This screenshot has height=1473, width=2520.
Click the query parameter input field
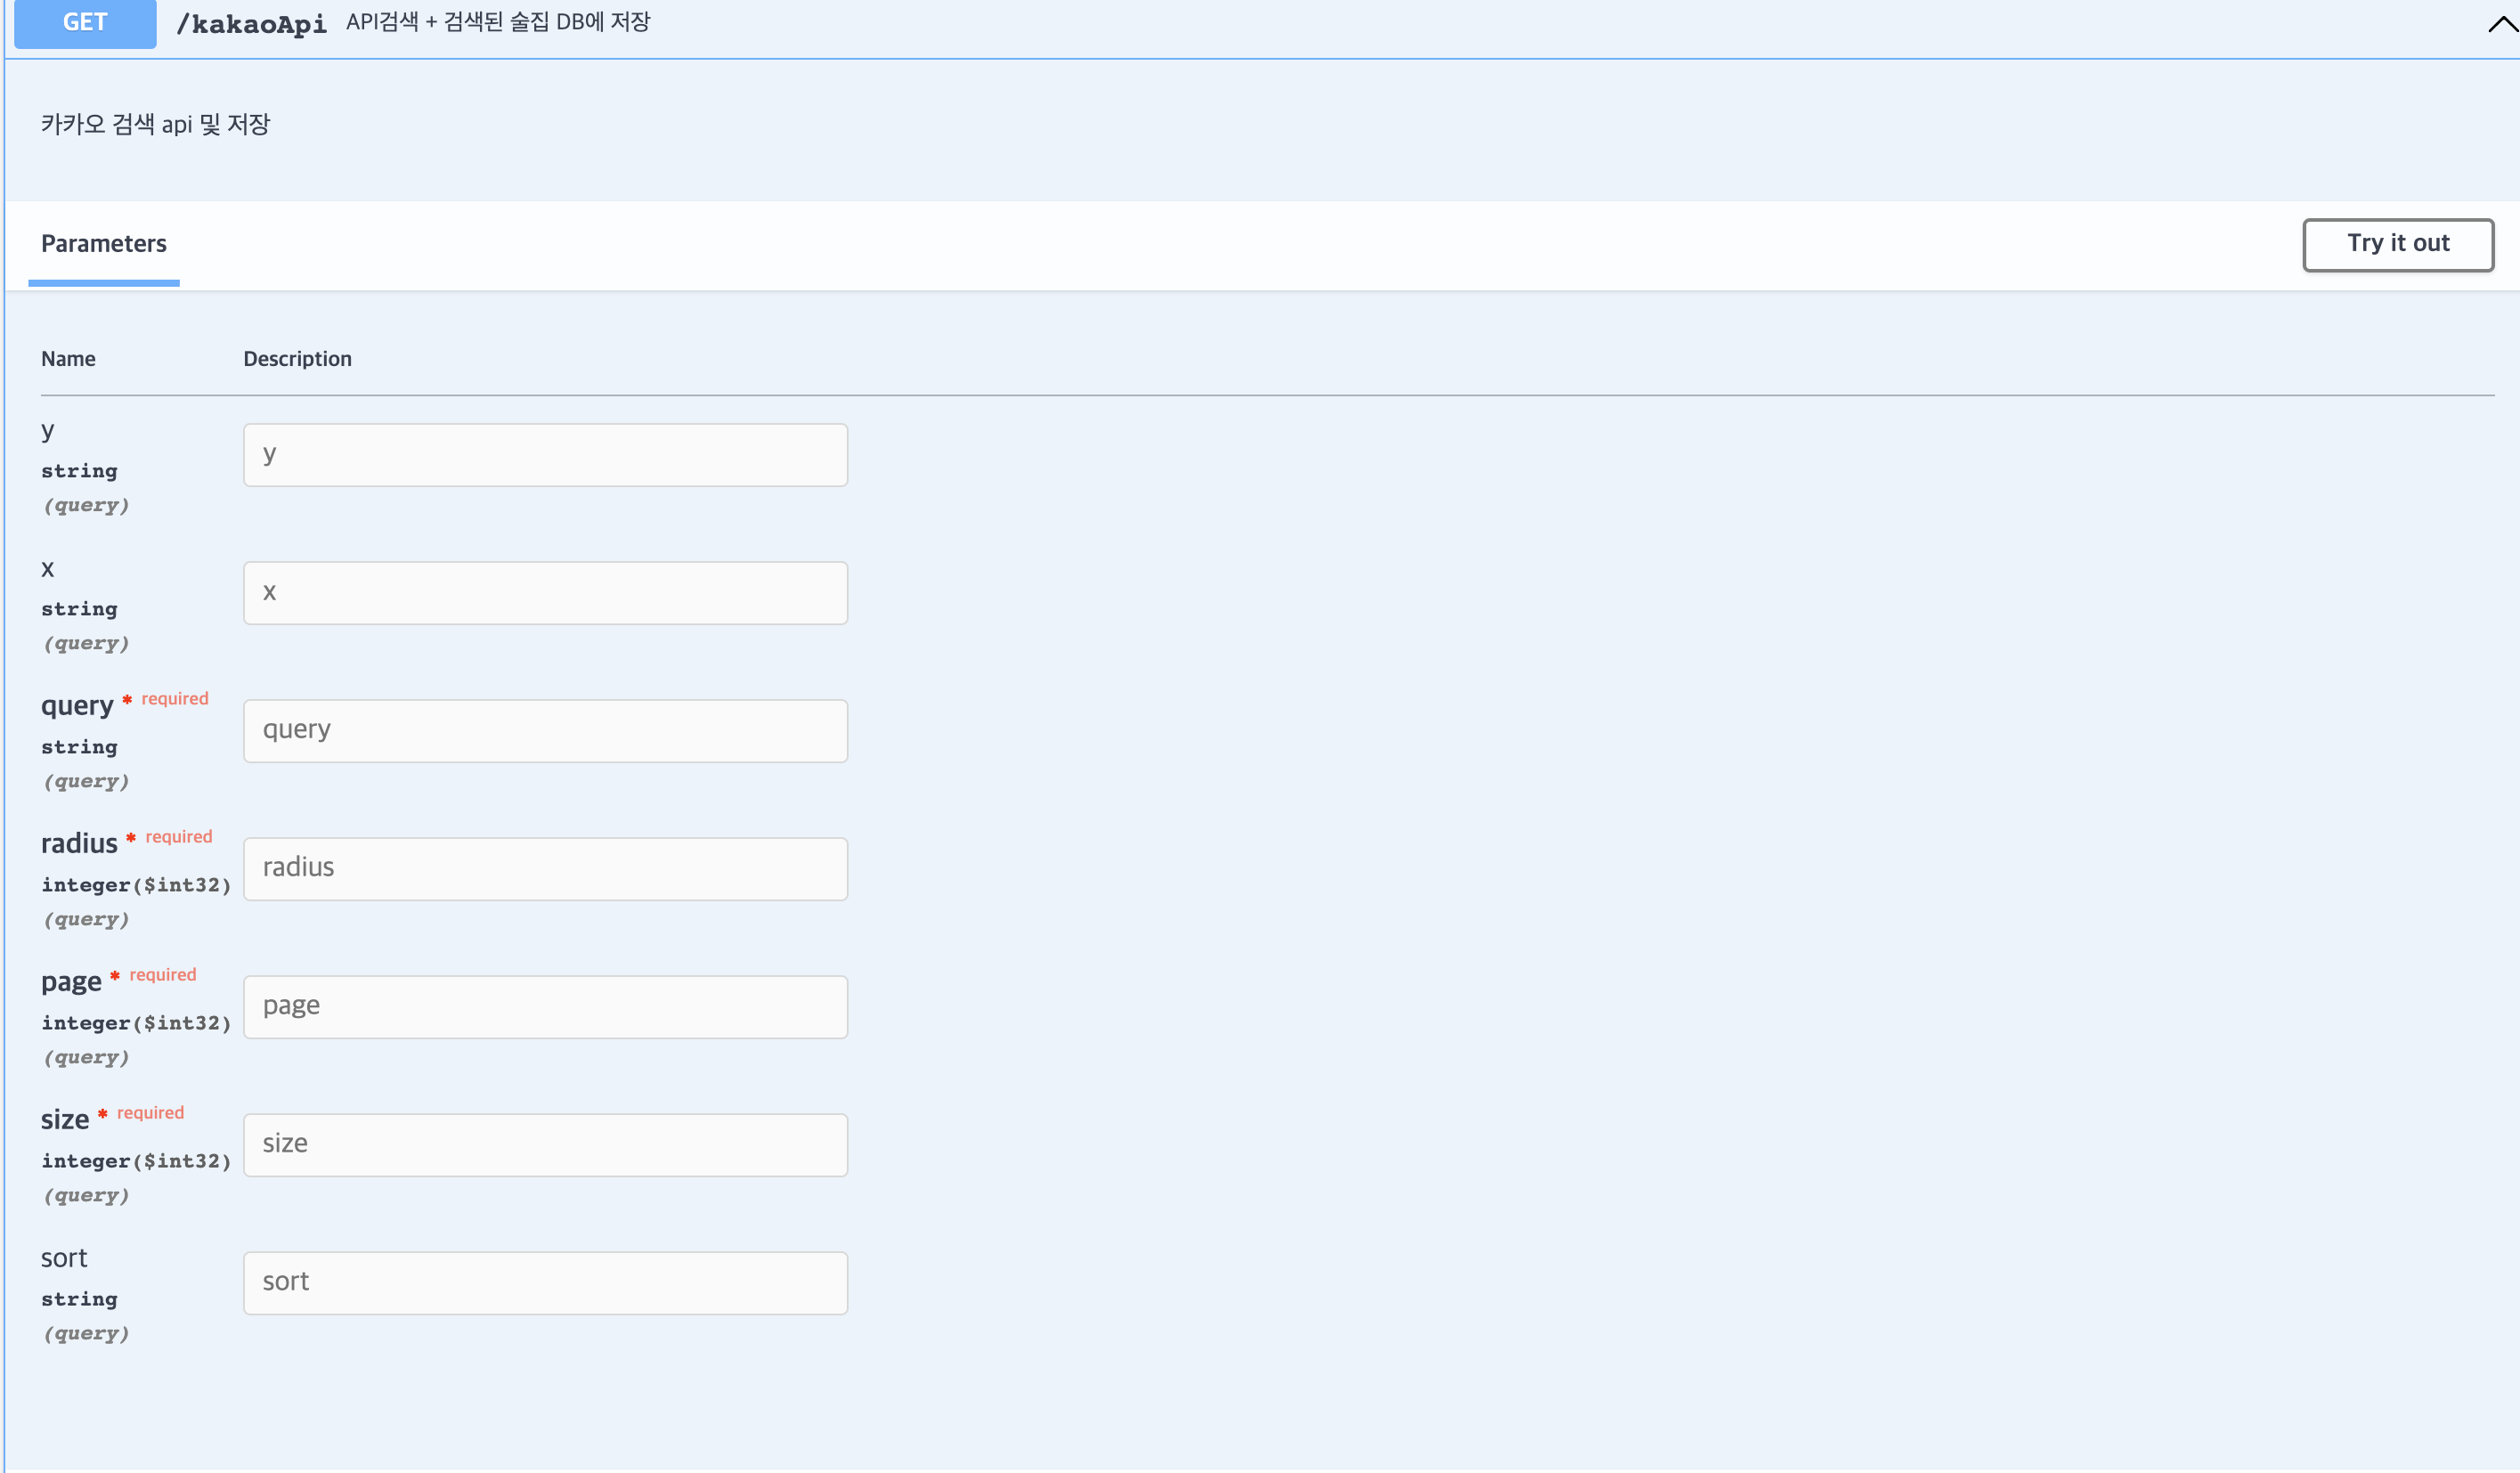[x=545, y=731]
